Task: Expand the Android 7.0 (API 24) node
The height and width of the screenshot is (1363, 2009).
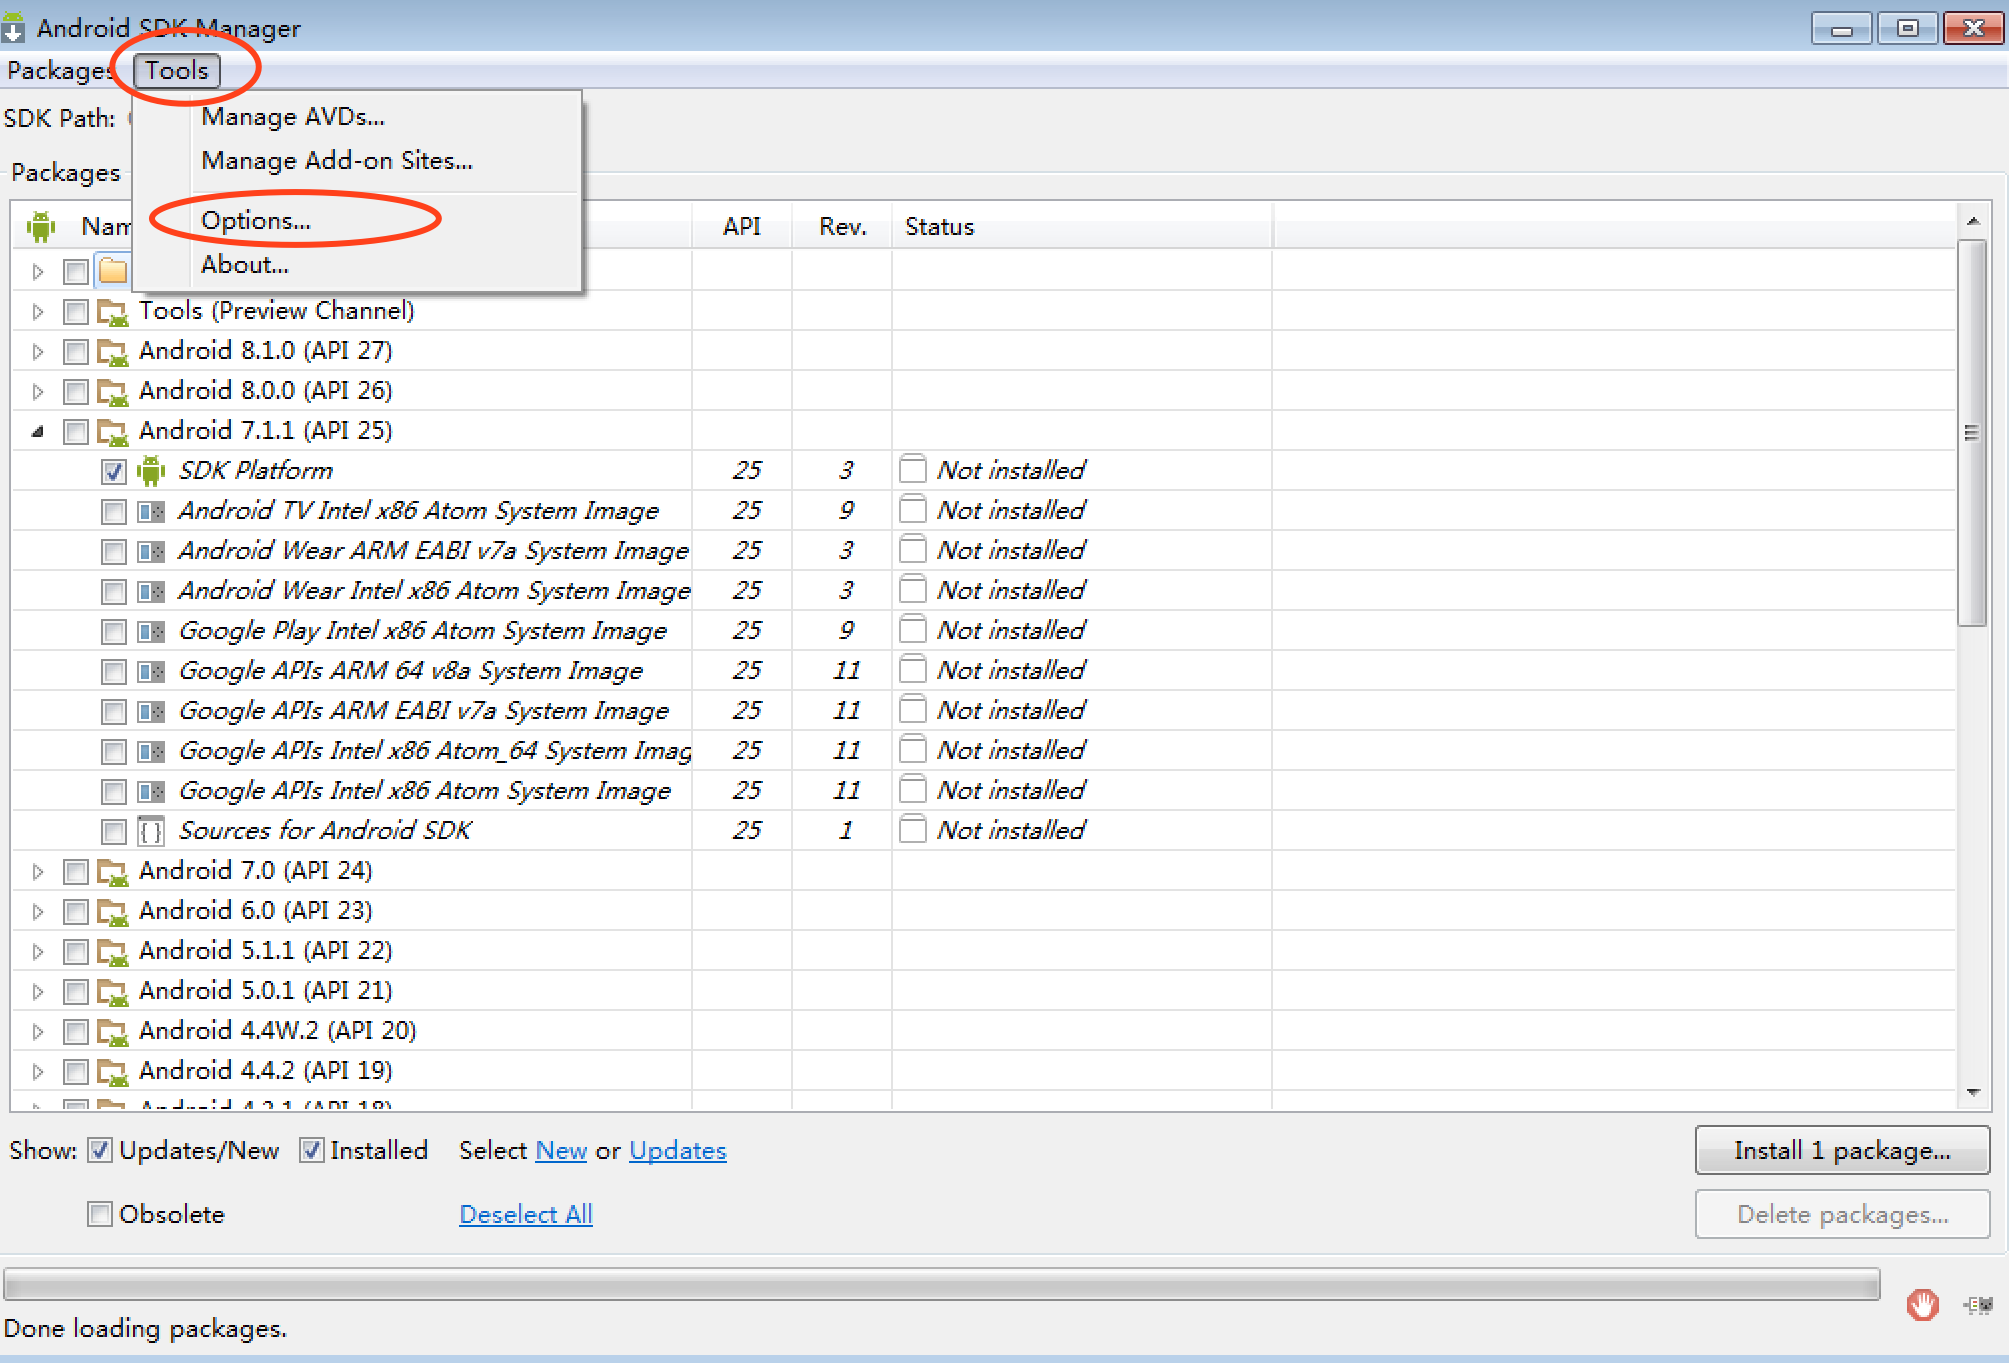Action: coord(38,872)
